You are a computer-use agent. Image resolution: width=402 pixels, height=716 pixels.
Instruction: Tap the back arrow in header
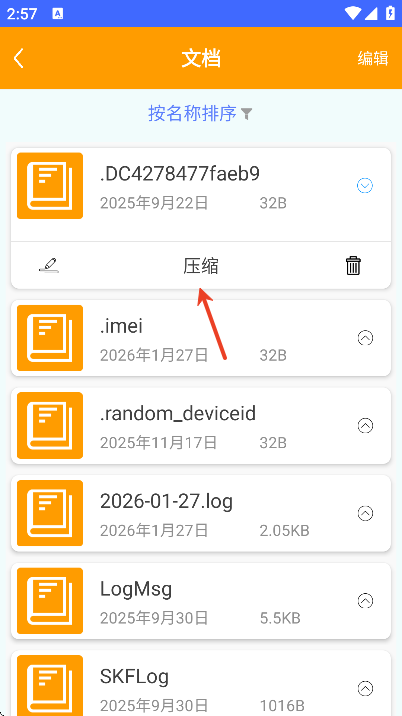[x=18, y=58]
